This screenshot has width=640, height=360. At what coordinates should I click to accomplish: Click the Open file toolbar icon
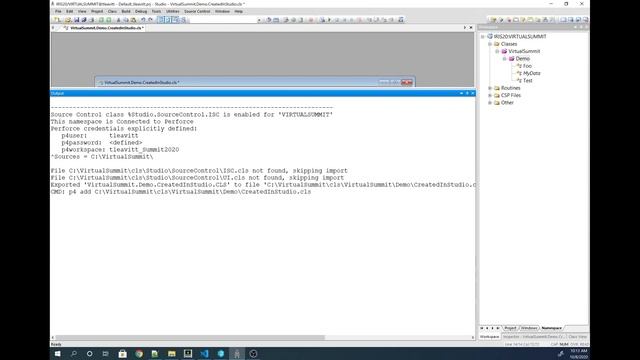point(68,20)
